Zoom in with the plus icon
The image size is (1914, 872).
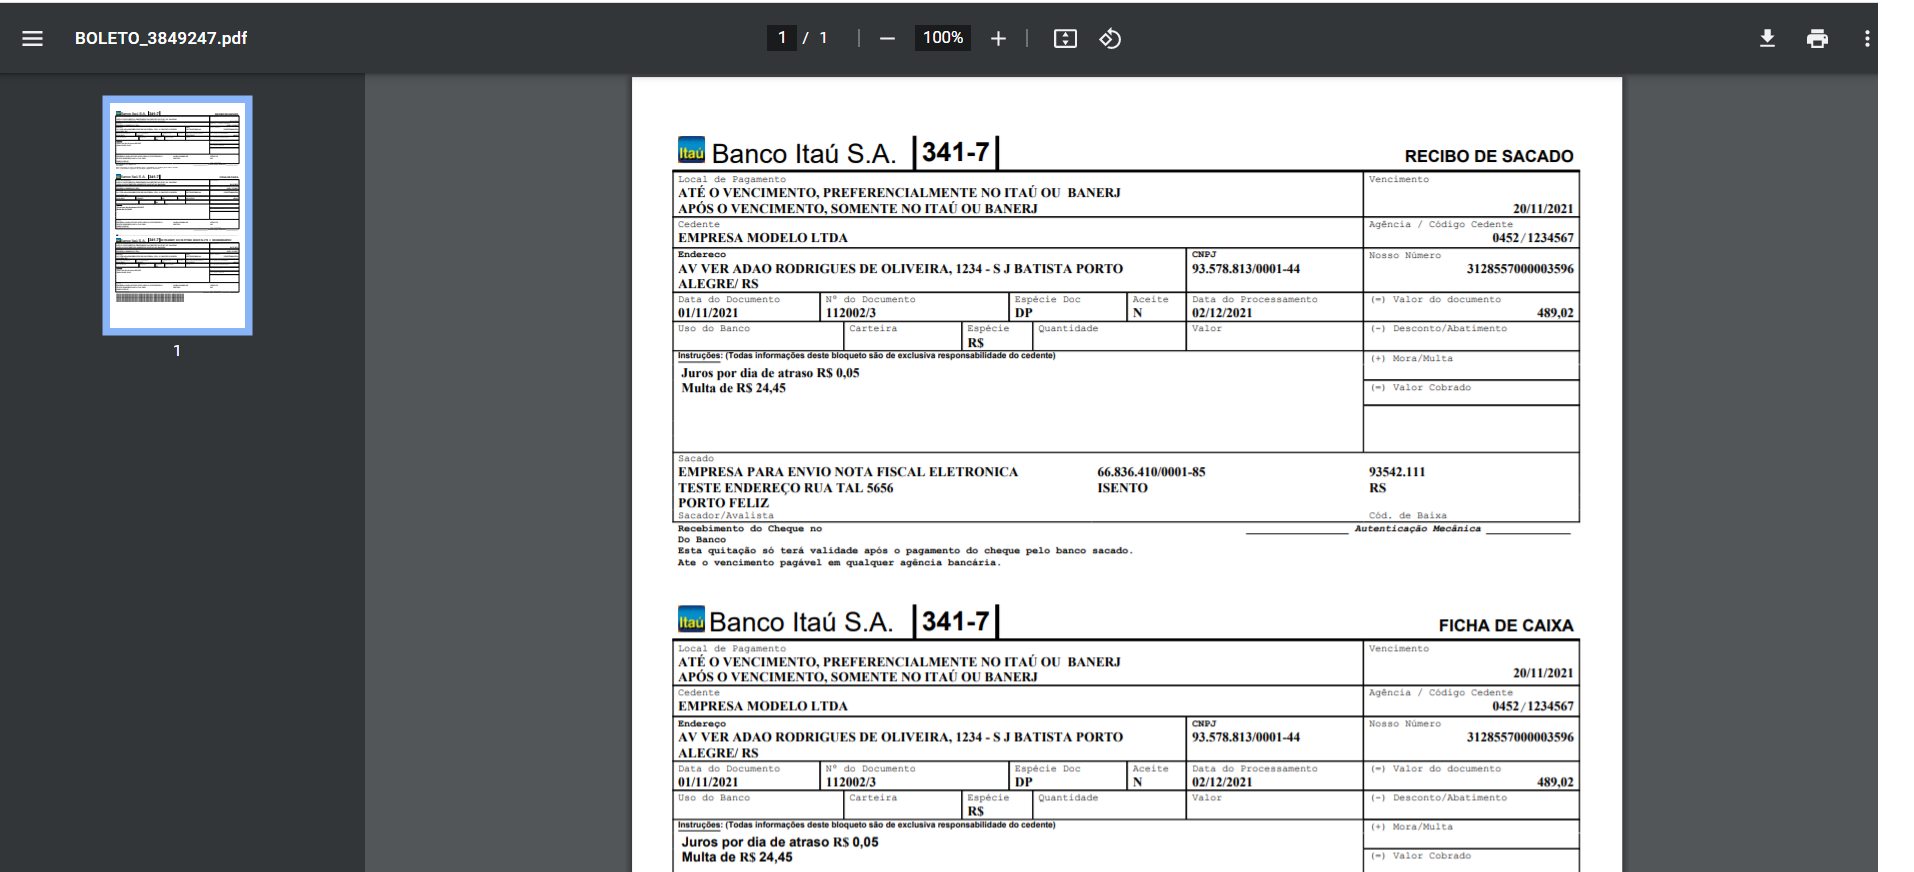(998, 38)
